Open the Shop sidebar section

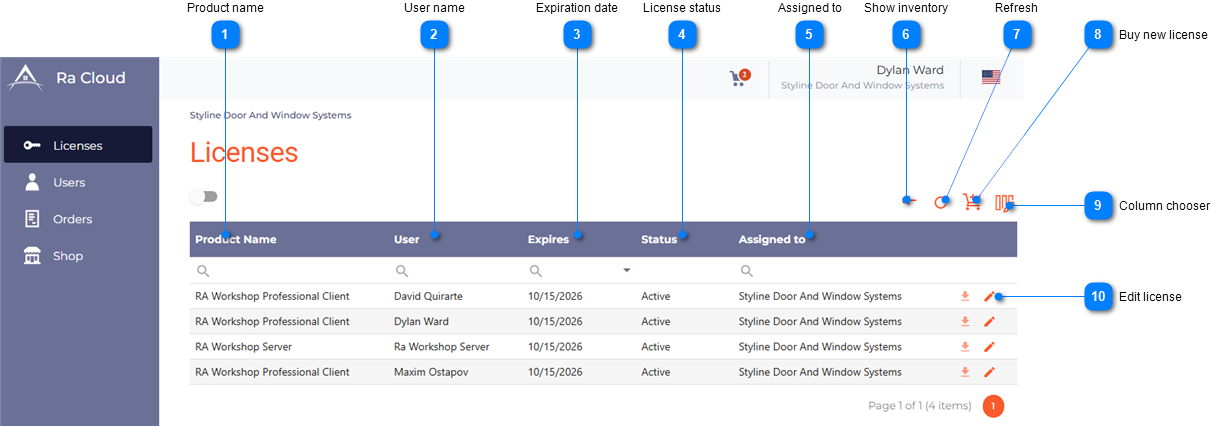pos(68,256)
